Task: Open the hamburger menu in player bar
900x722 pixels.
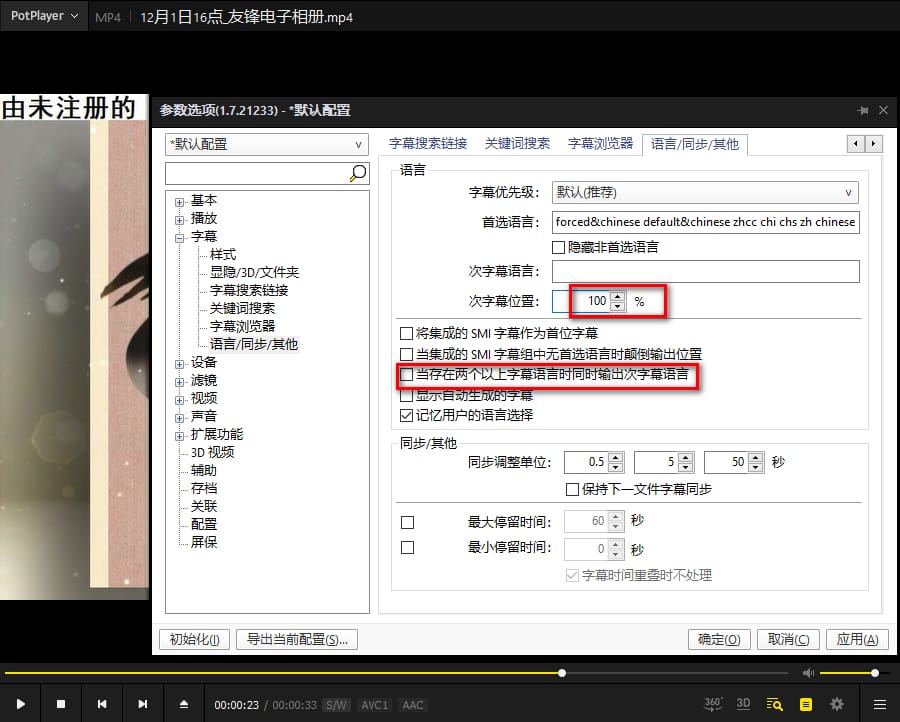Action: click(879, 704)
